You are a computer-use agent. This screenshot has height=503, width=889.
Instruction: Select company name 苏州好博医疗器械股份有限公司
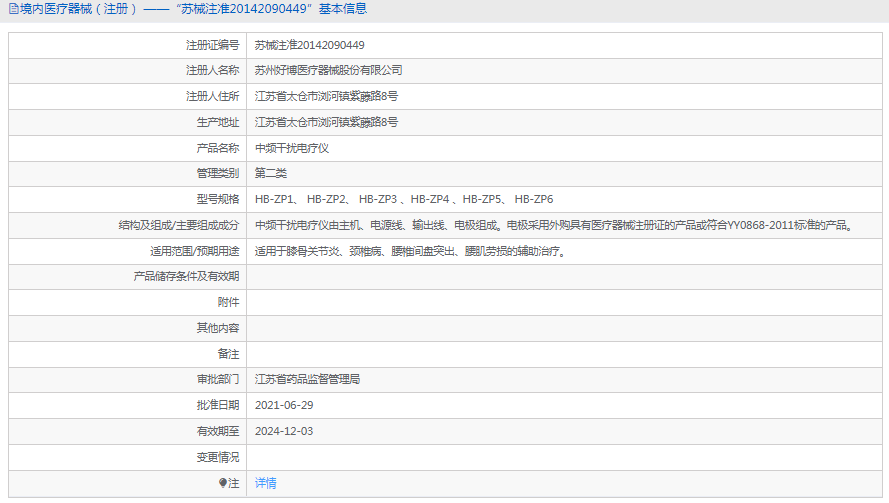(328, 70)
